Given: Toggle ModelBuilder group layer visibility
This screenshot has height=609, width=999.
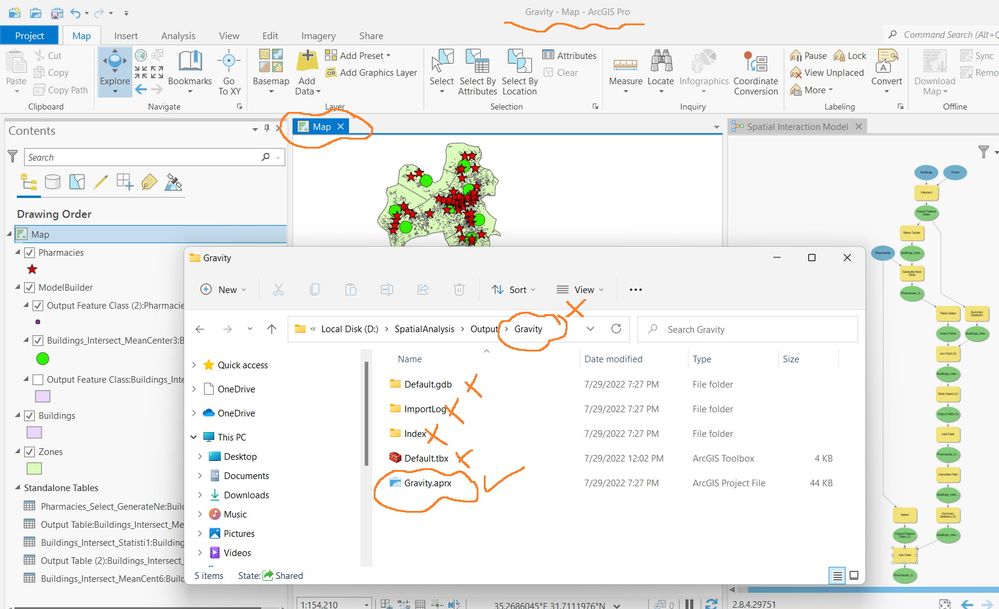Looking at the screenshot, I should [29, 287].
